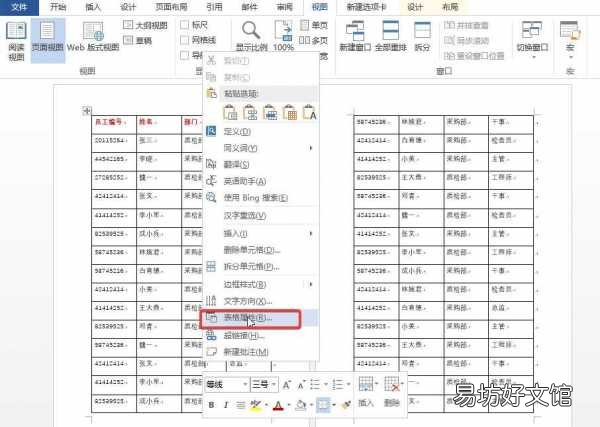Viewport: 600px width, 427px height.
Task: Switch to Page Layout (页面布局) tab
Action: click(171, 7)
